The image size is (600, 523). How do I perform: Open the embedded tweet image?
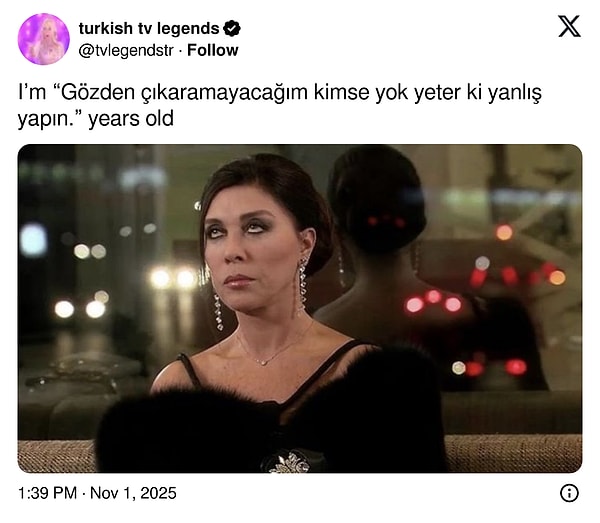(300, 308)
